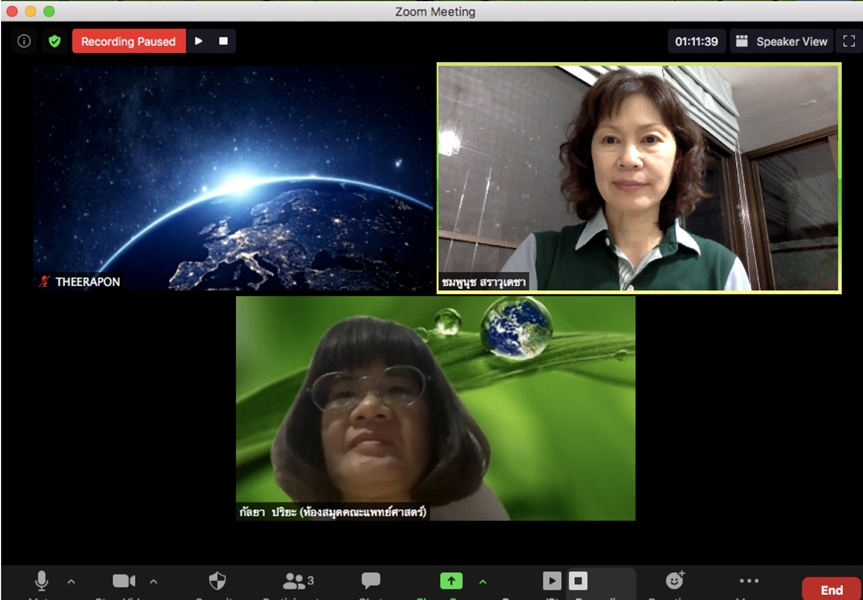Open the Security shield in the toolbar
The height and width of the screenshot is (600, 863).
pos(217,581)
